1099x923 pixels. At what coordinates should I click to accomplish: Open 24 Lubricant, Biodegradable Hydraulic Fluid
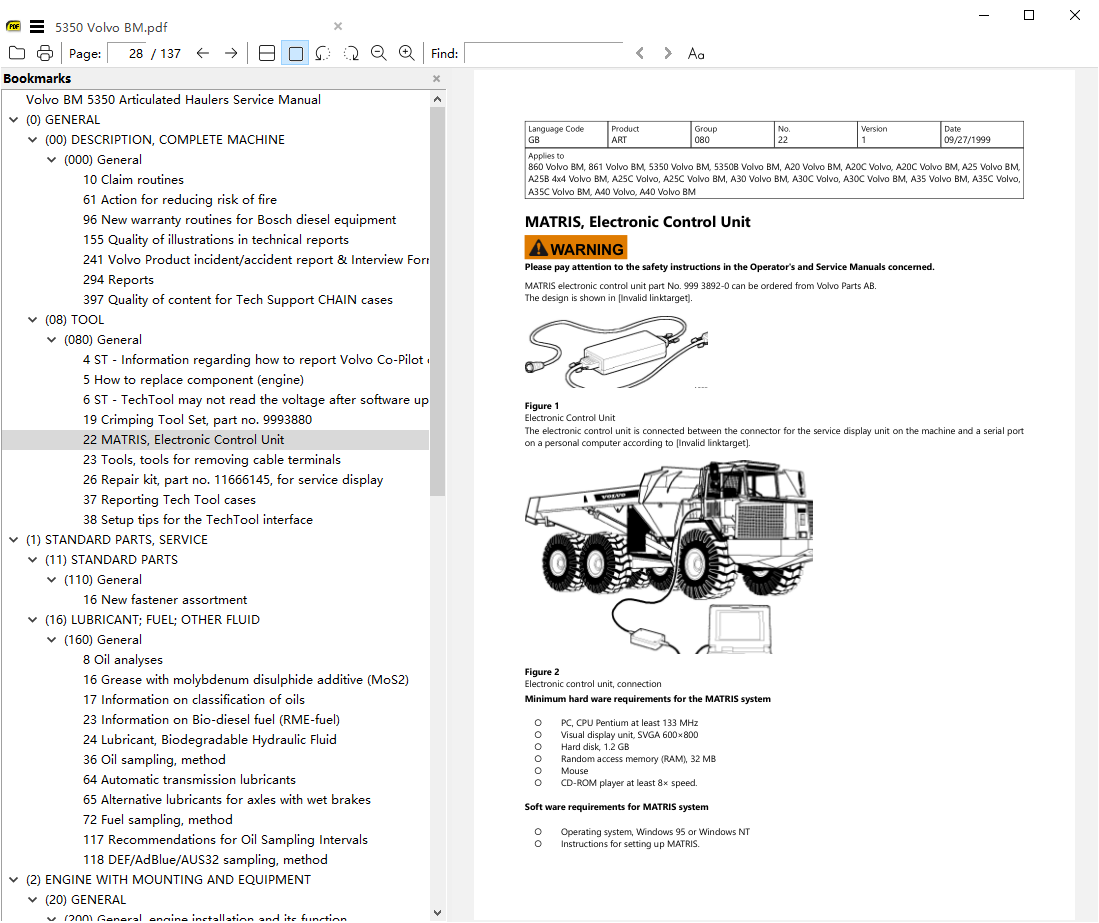(210, 739)
